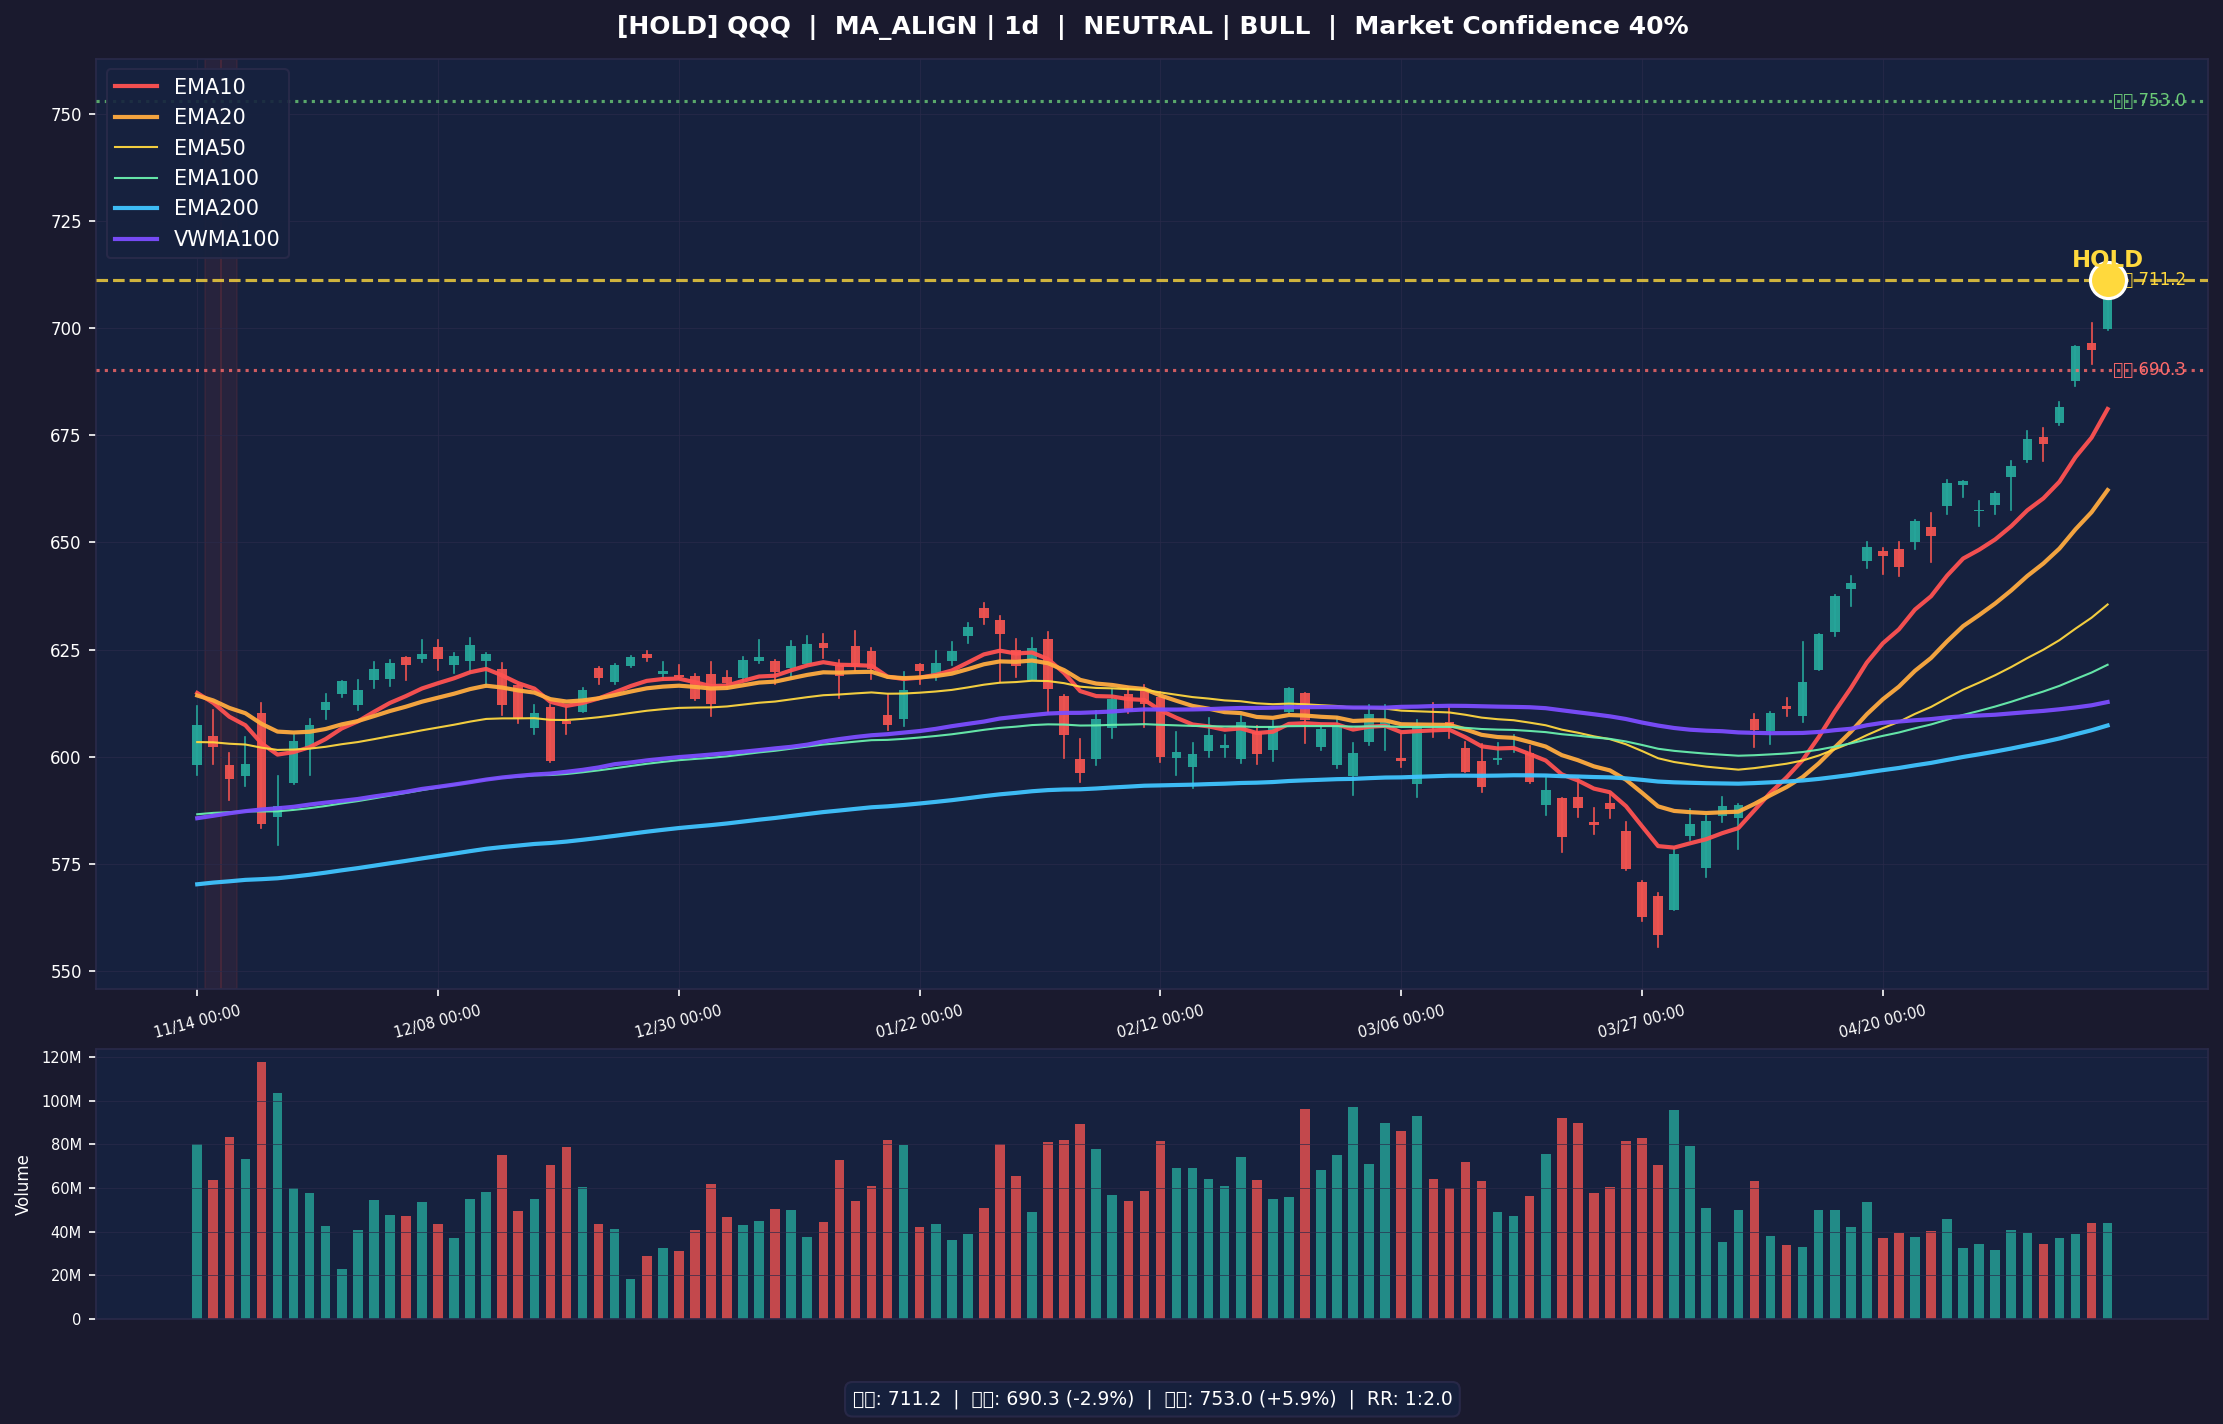This screenshot has width=2223, height=1424.
Task: Click the 12/08 00:00 date label
Action: point(438,1022)
